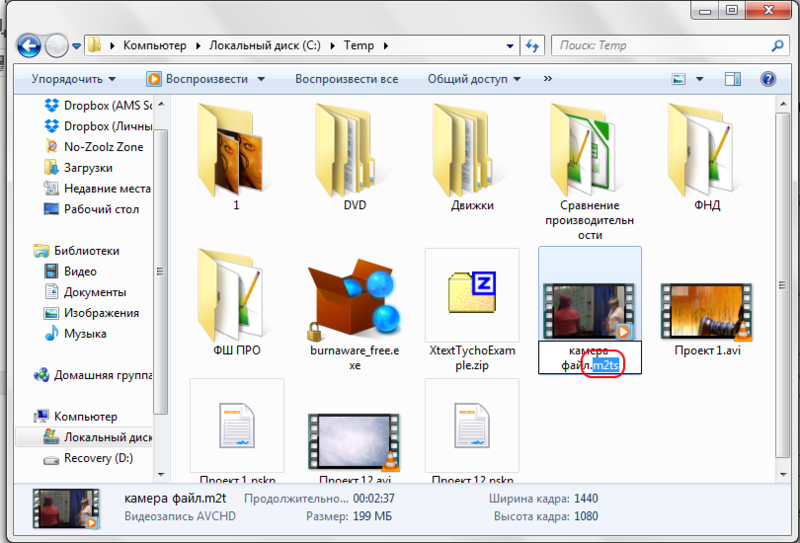Select the Проект 1.pskp file icon

point(237,426)
